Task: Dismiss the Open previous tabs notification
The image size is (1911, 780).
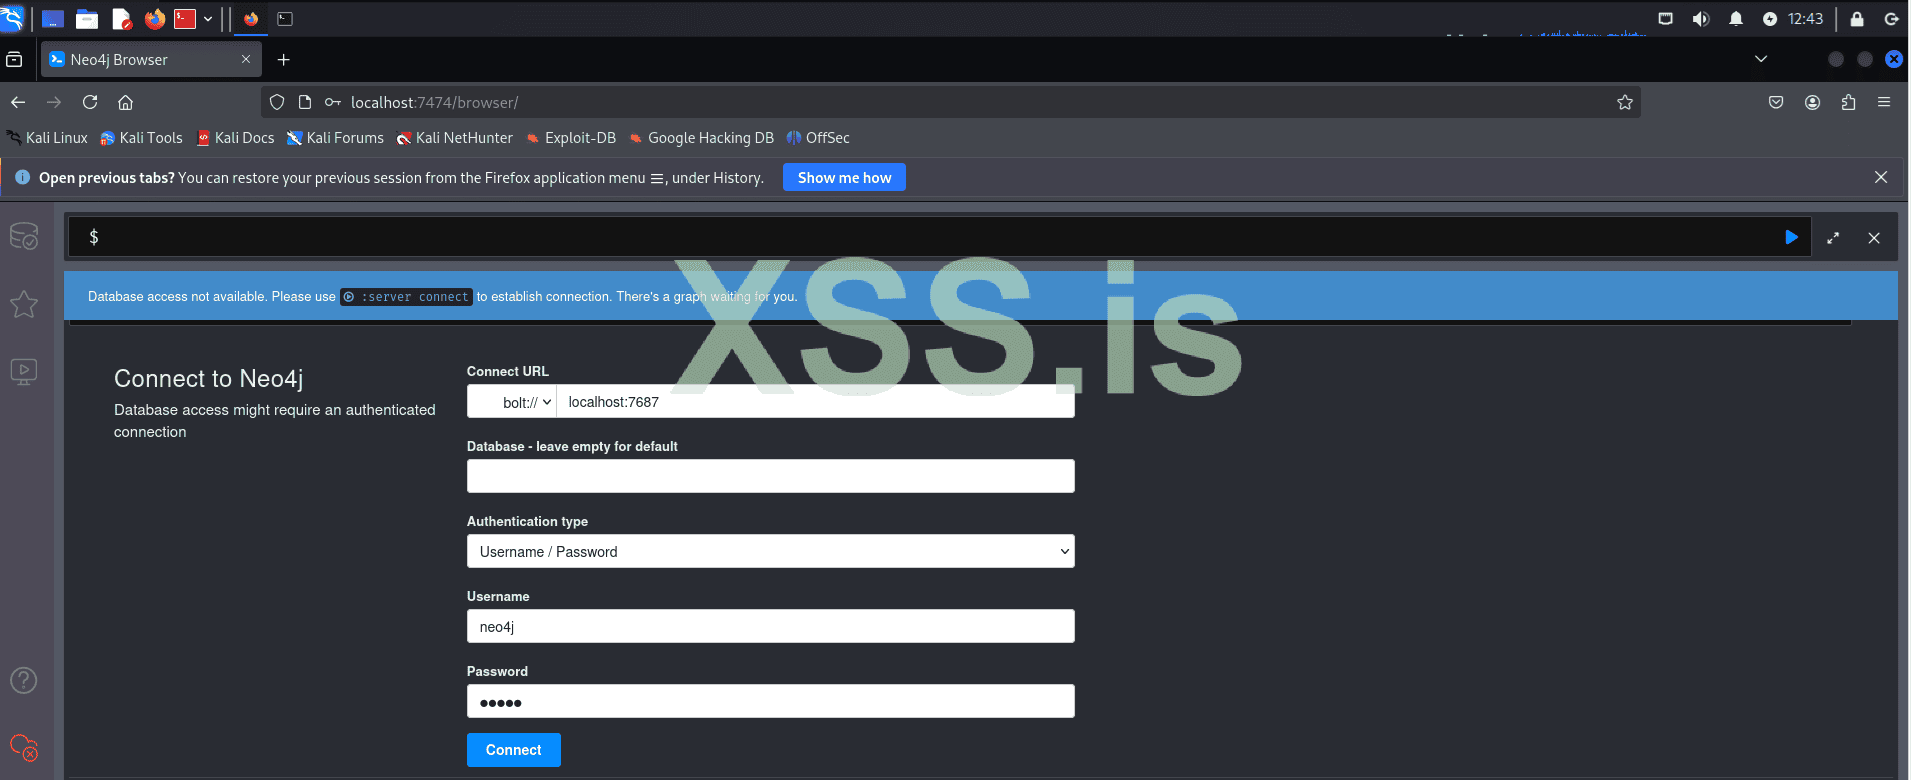Action: coord(1881,177)
